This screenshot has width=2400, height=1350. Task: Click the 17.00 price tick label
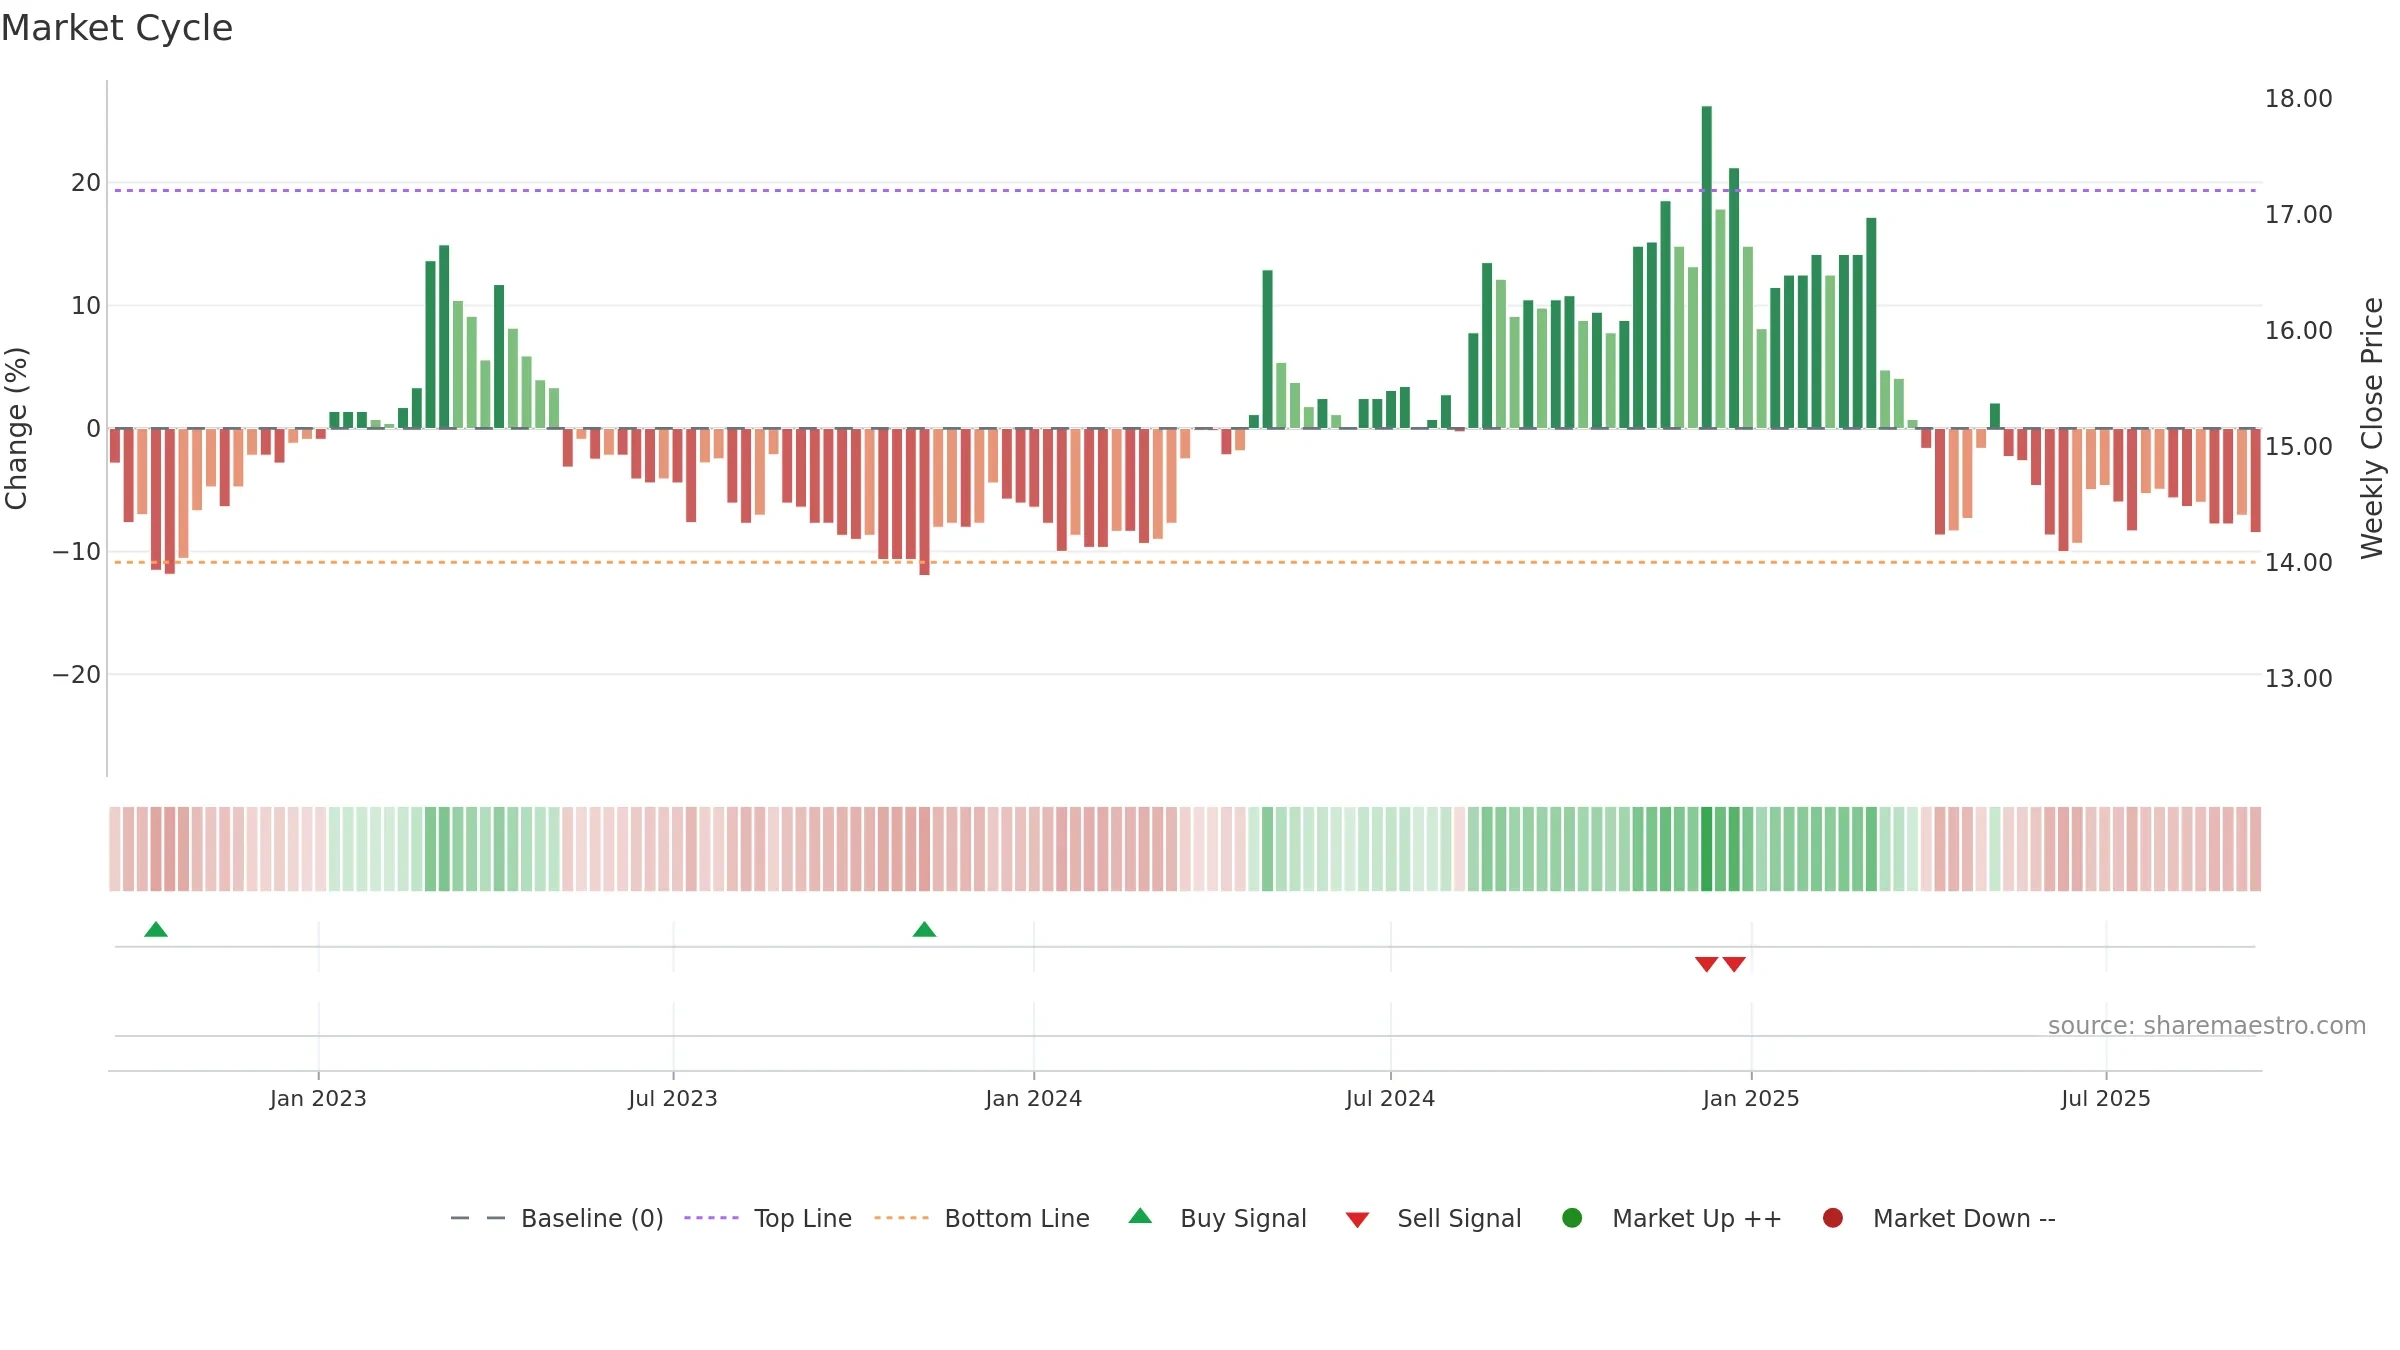point(2298,215)
